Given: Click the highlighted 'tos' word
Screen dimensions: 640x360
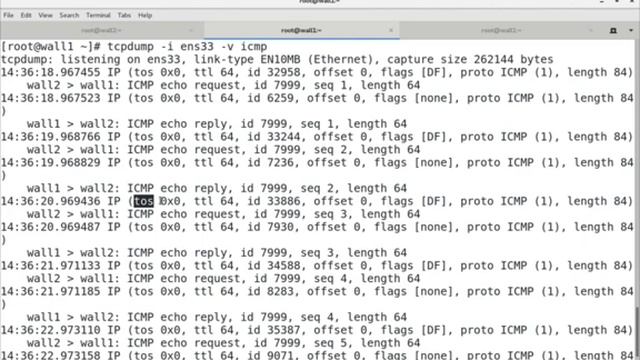Looking at the screenshot, I should [x=144, y=201].
